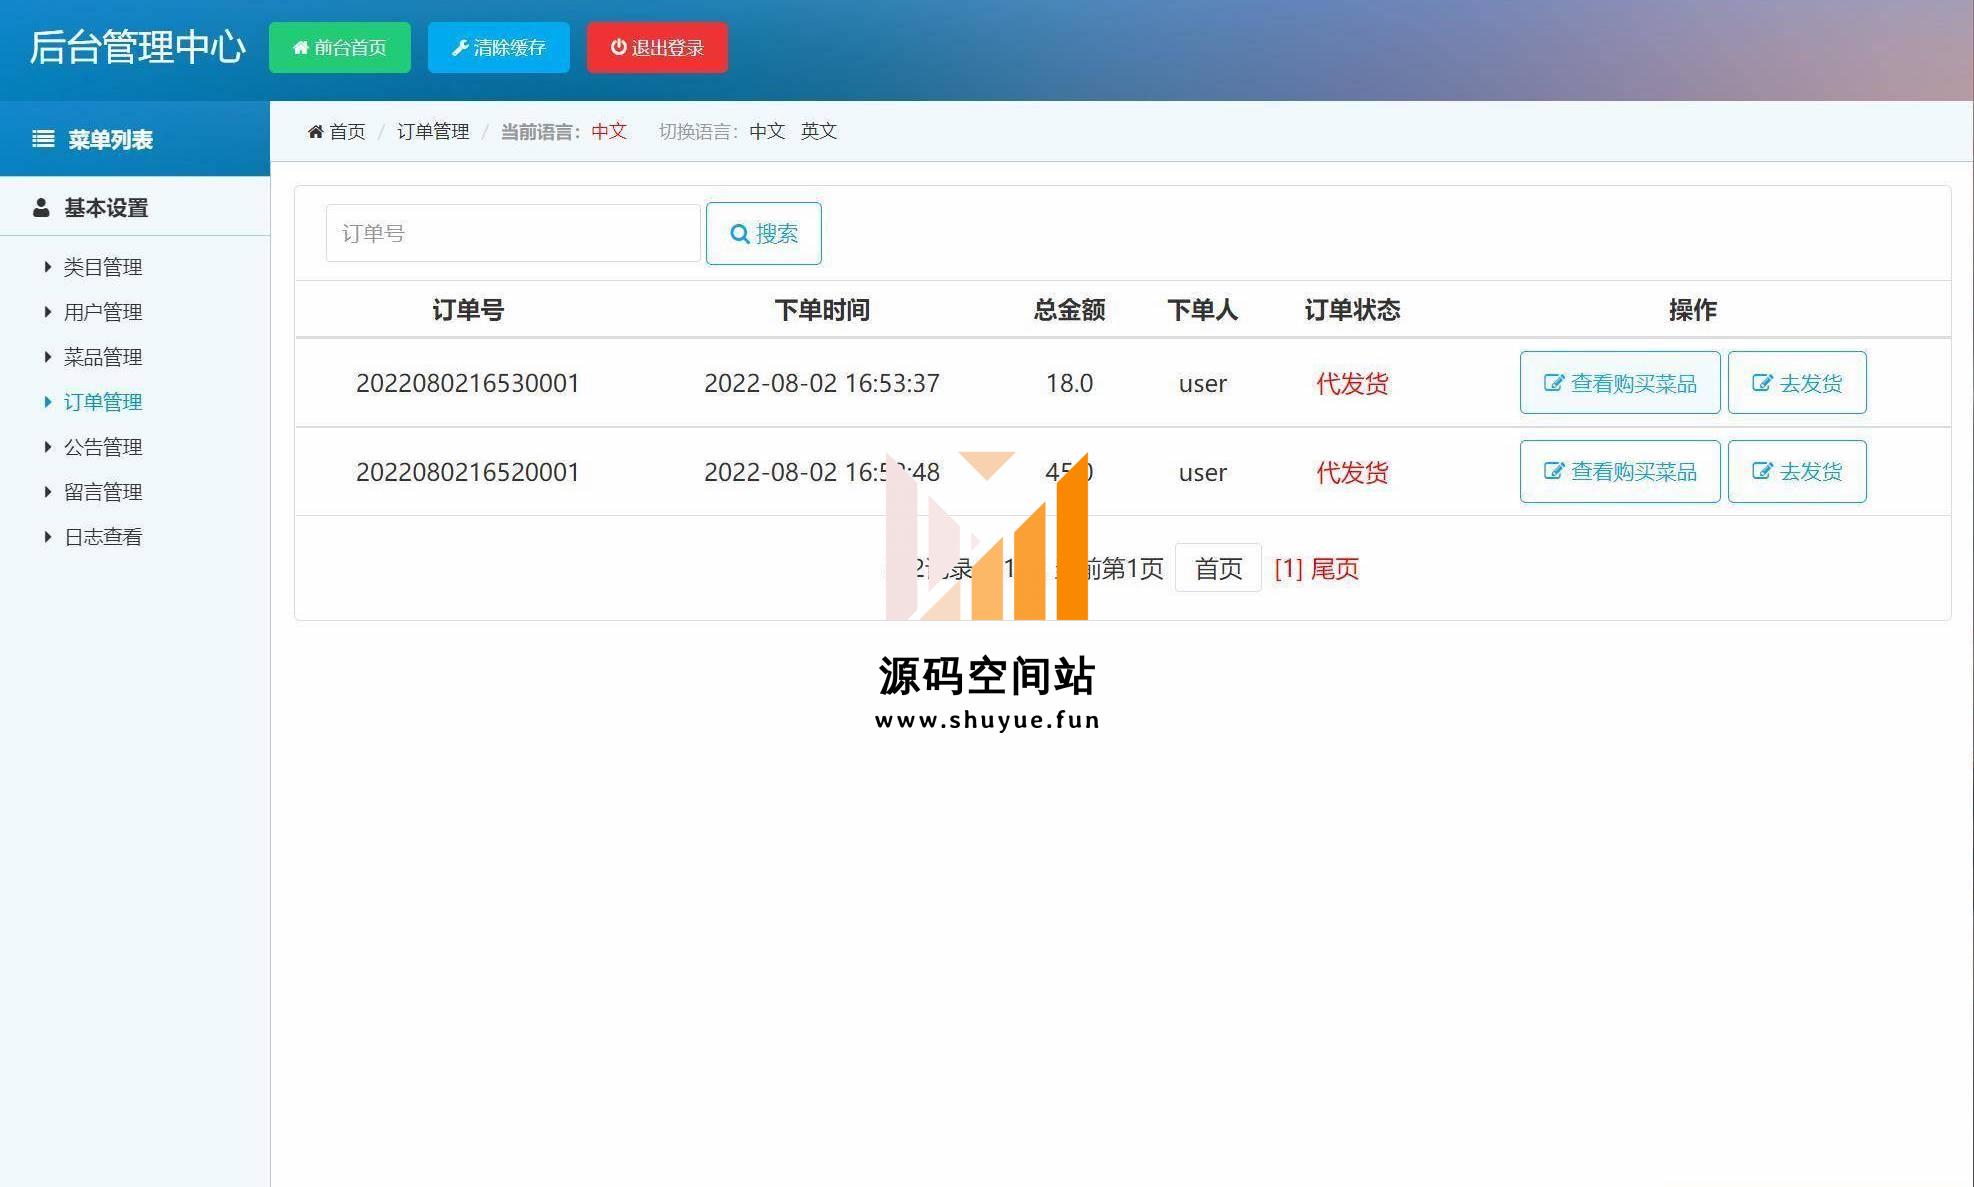Open 公告管理 in sidebar
Image resolution: width=1974 pixels, height=1187 pixels.
click(102, 447)
